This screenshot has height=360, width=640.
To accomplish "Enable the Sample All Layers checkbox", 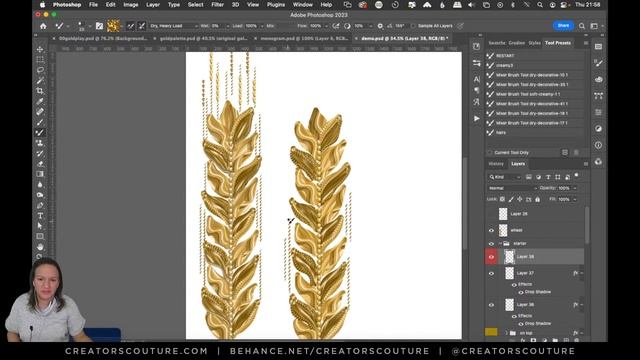I will tap(413, 26).
